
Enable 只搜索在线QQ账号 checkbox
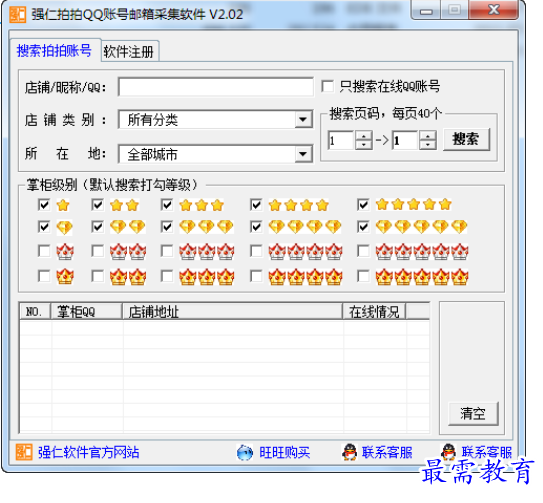pyautogui.click(x=327, y=86)
